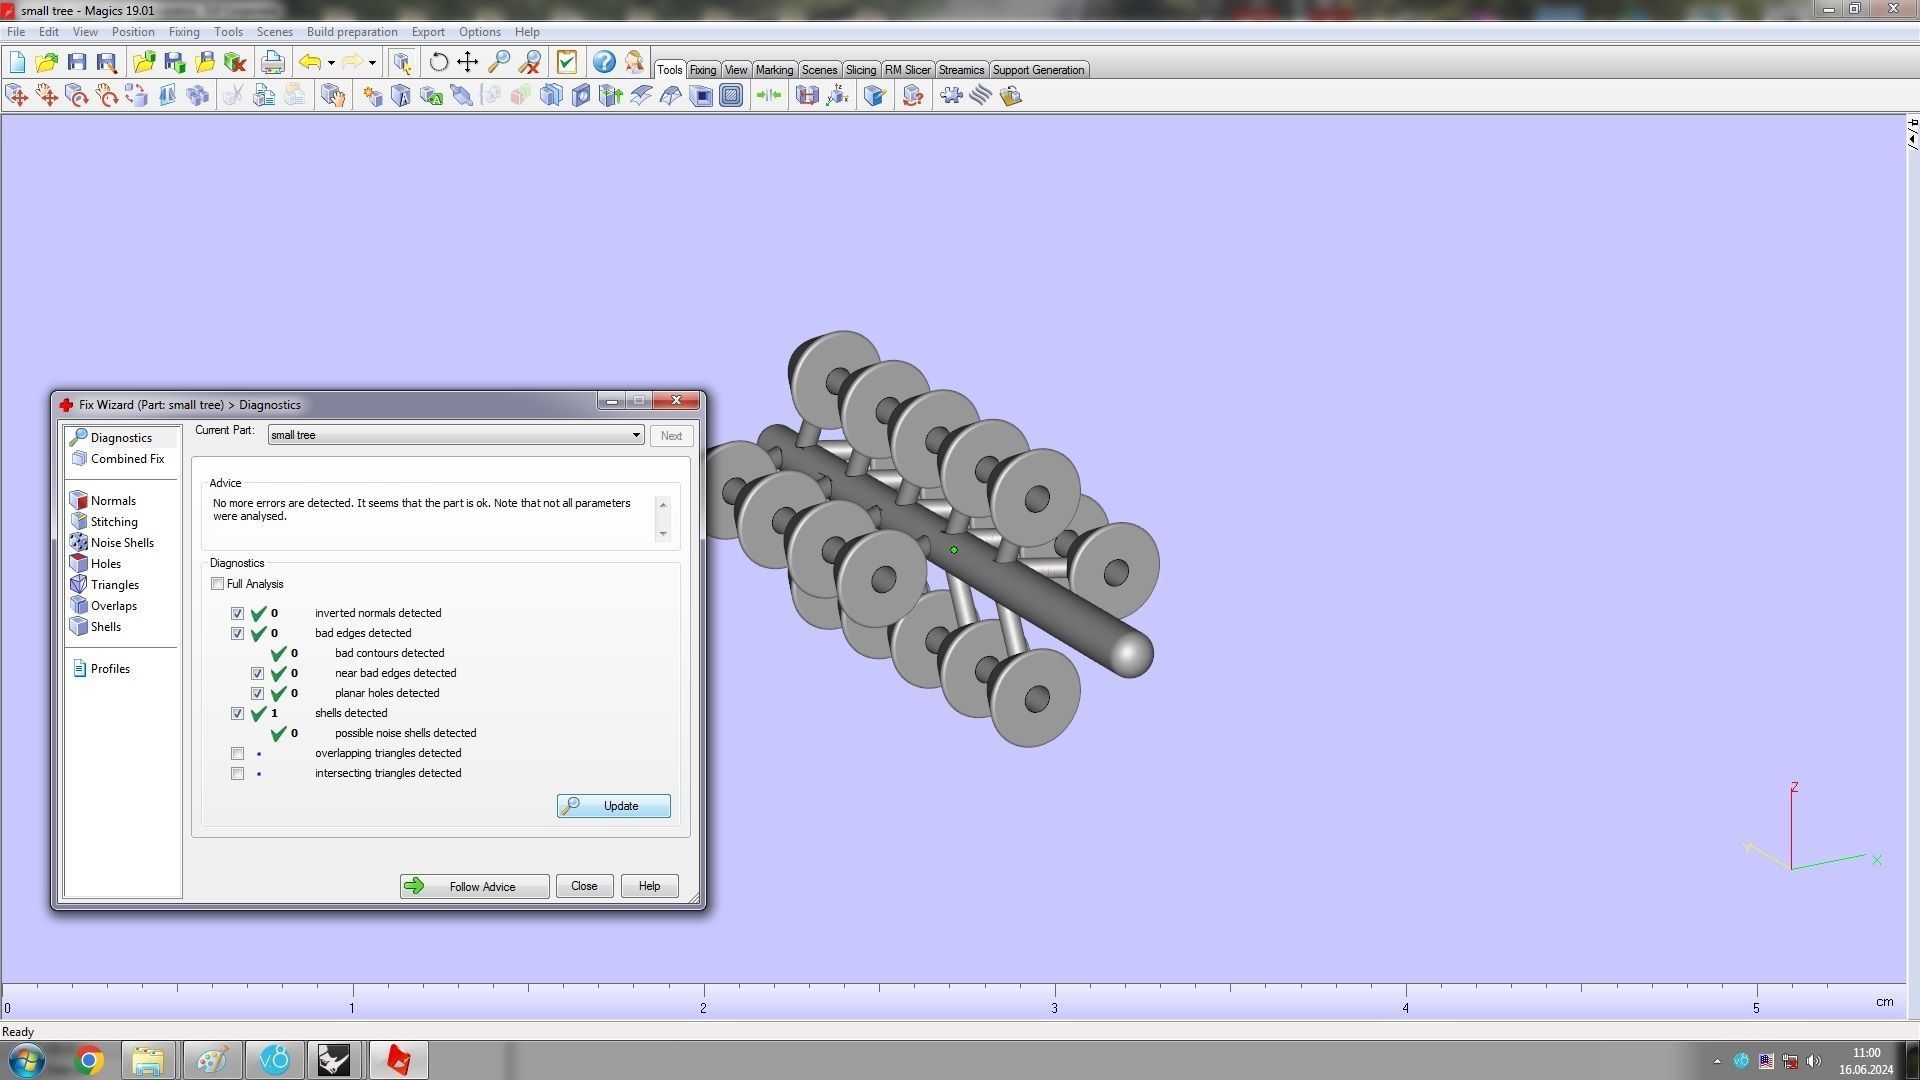The width and height of the screenshot is (1920, 1080).
Task: Undo the last action with yellow arrow
Action: 310,62
